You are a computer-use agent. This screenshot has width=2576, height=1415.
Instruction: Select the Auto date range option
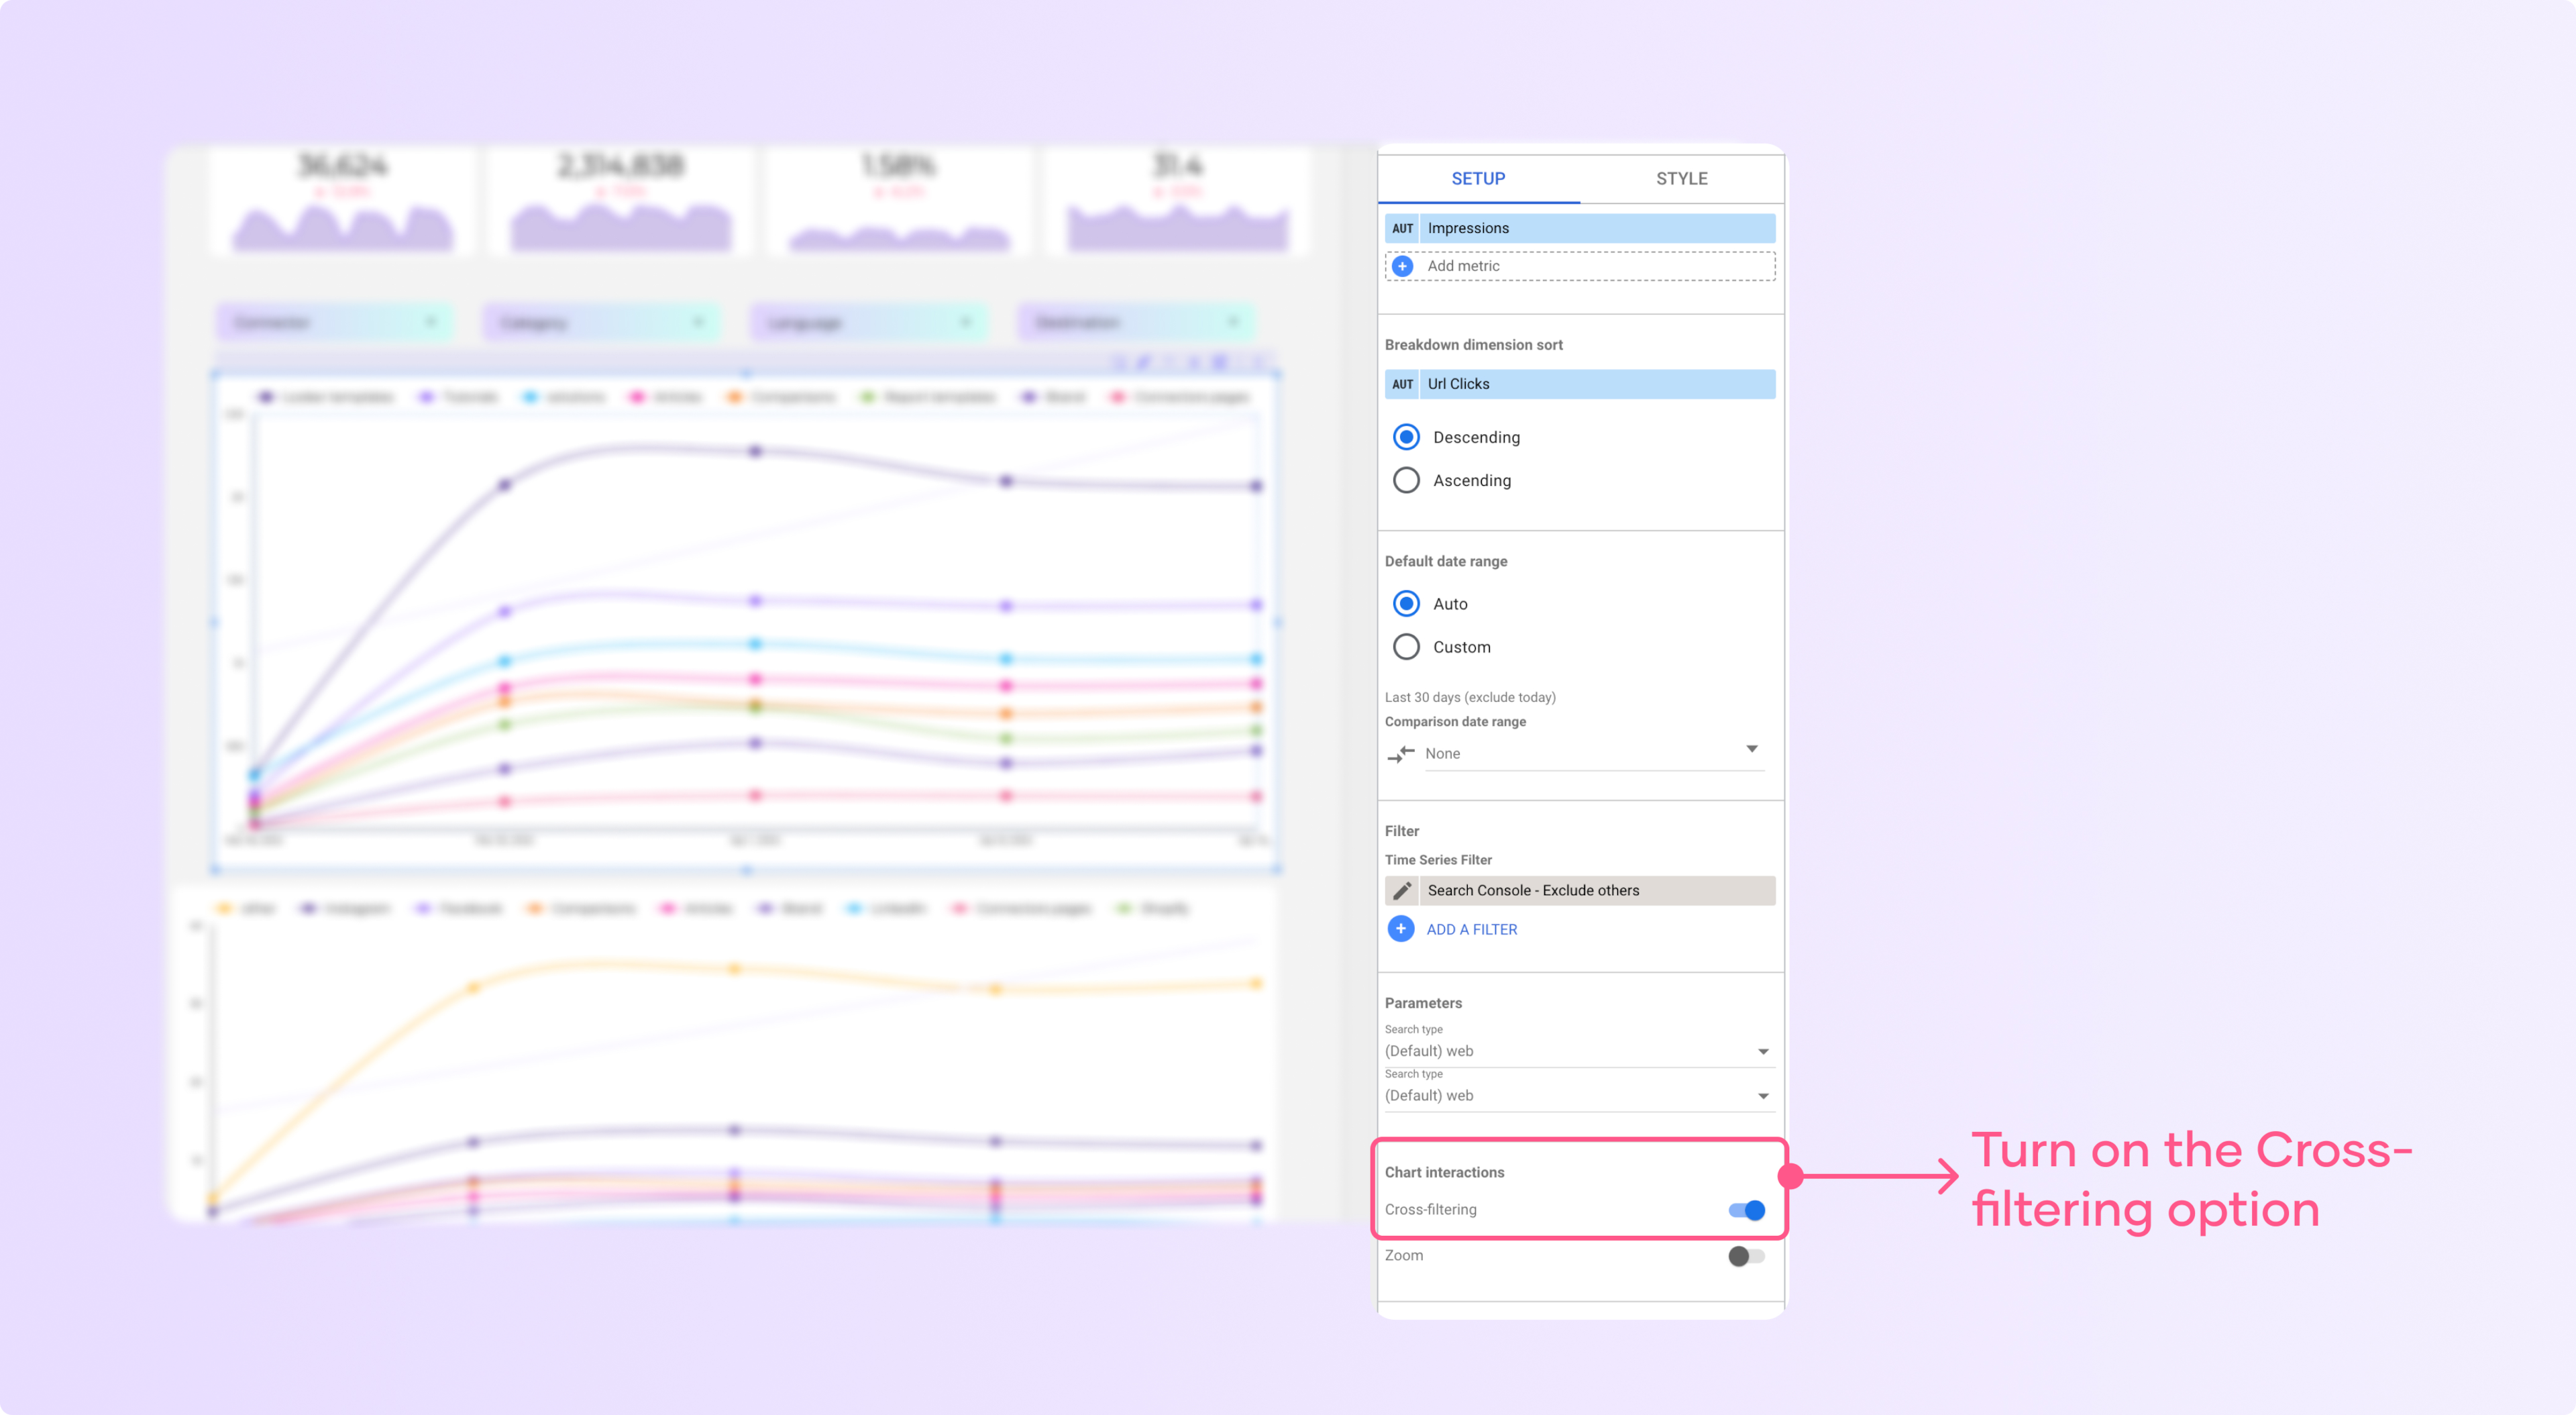pyautogui.click(x=1407, y=603)
